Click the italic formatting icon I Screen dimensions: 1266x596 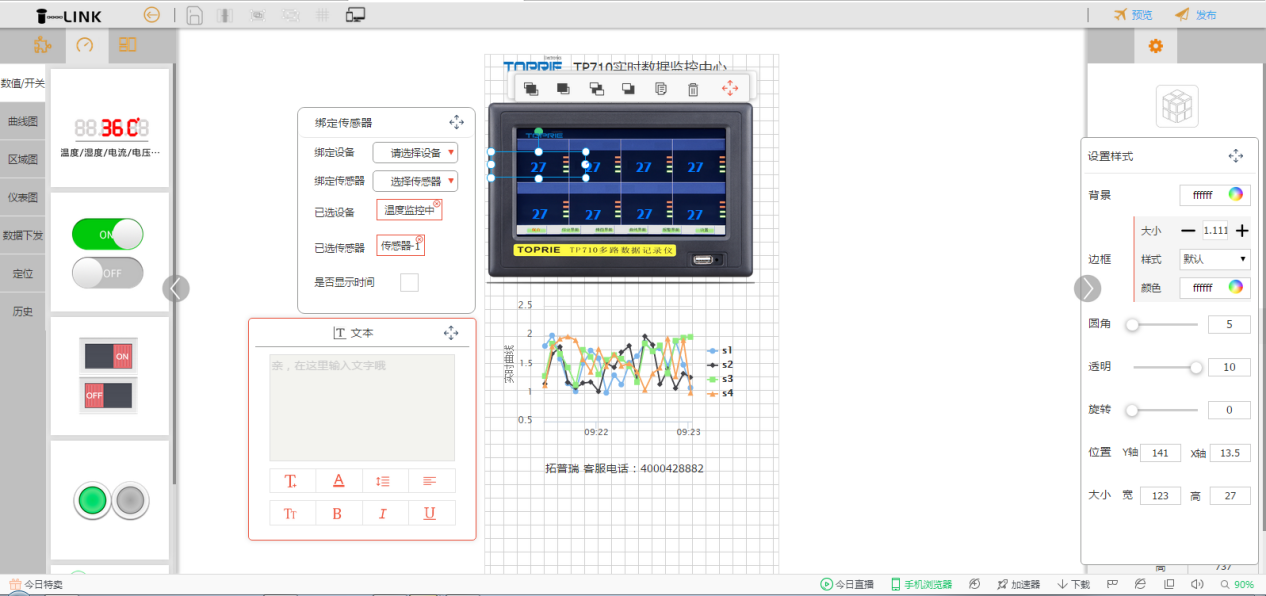[x=384, y=512]
